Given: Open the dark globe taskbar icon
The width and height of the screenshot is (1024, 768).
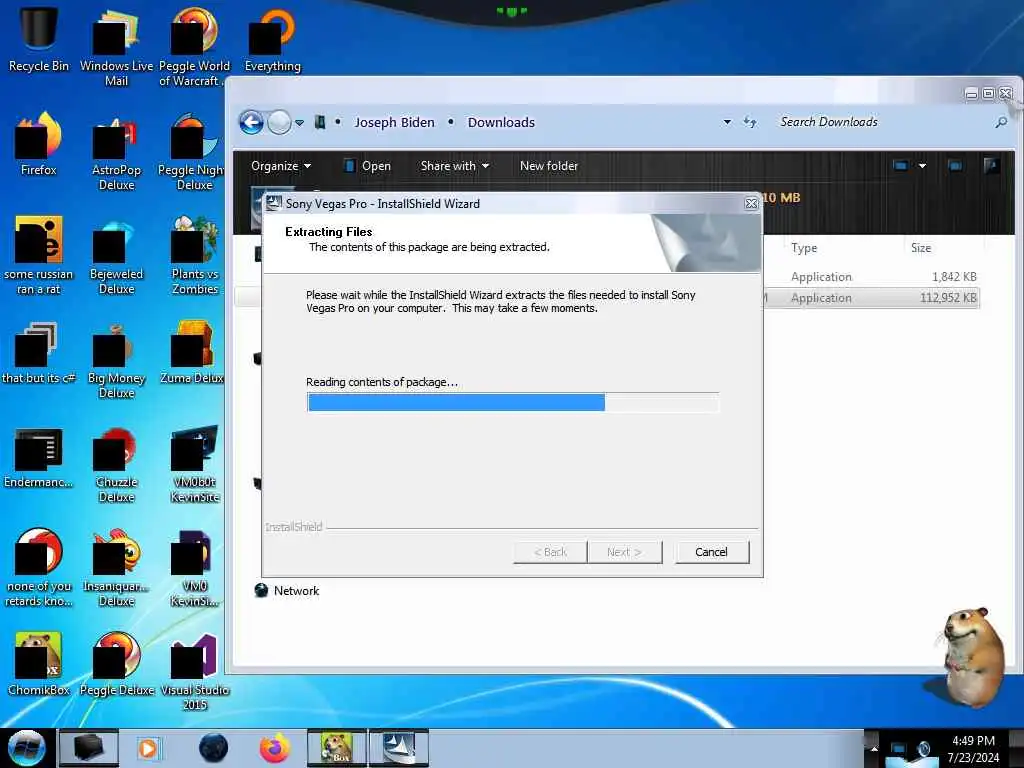Looking at the screenshot, I should [214, 748].
